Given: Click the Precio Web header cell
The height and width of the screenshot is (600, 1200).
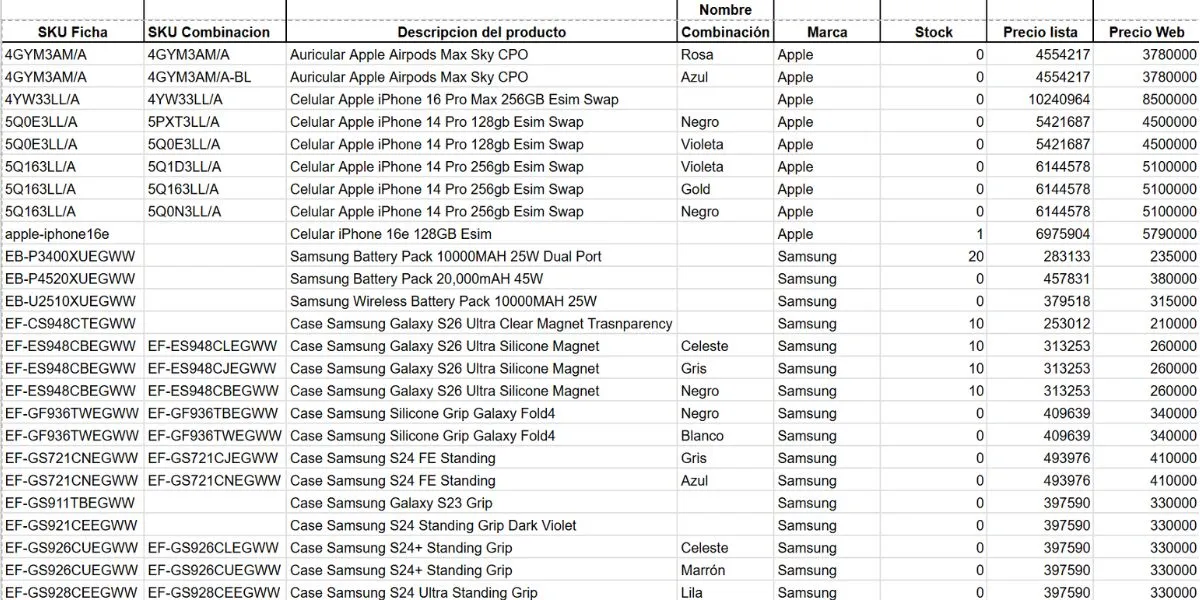Looking at the screenshot, I should (x=1147, y=32).
